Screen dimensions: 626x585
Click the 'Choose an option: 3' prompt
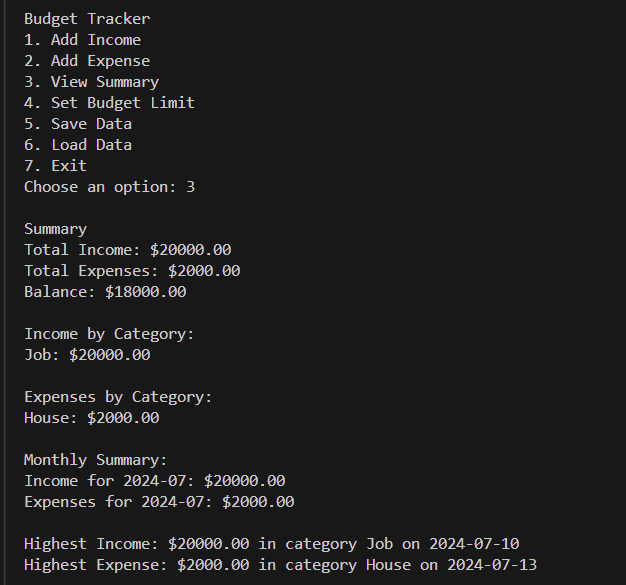pos(109,187)
